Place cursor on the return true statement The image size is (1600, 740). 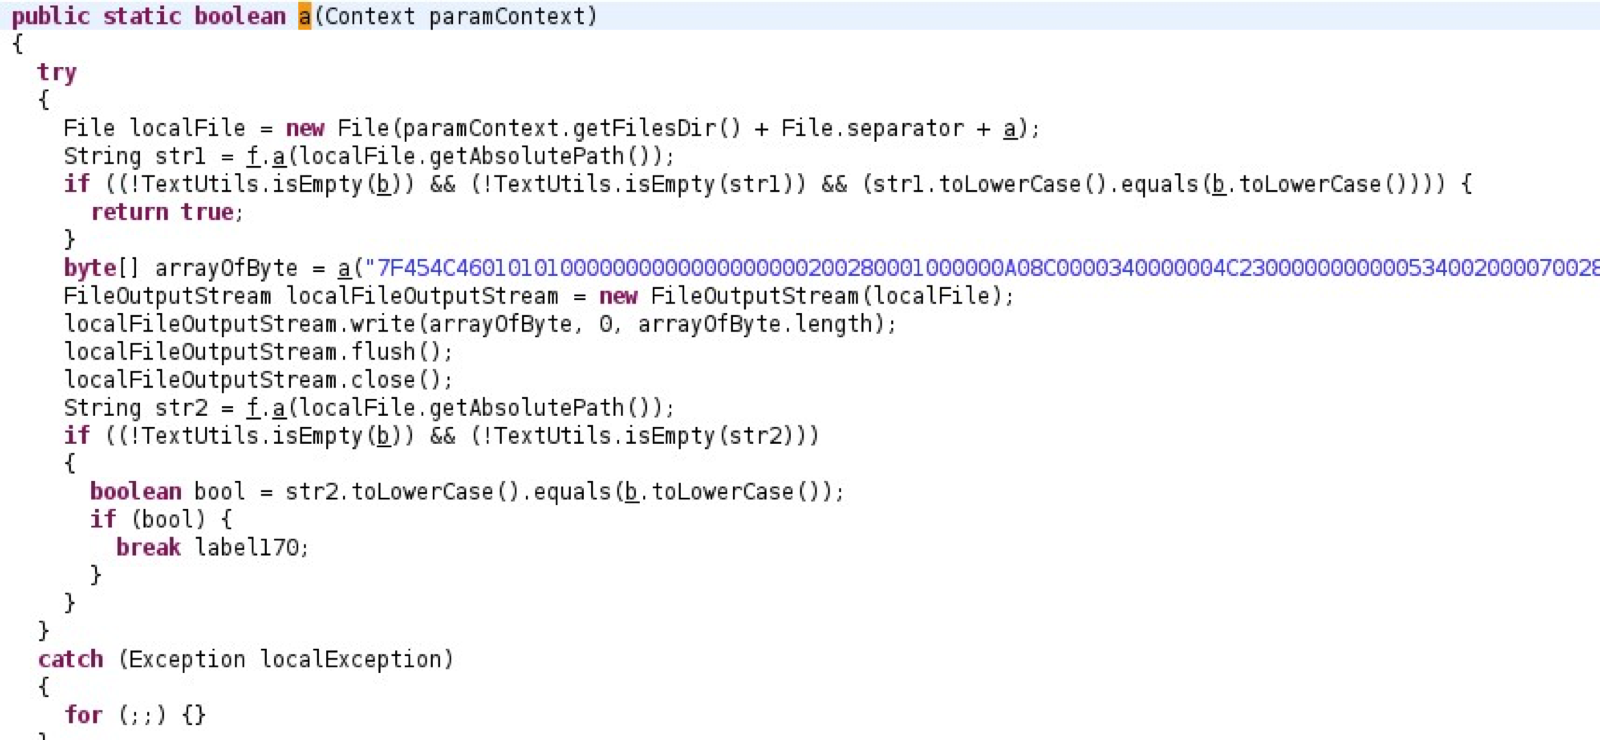tap(165, 212)
